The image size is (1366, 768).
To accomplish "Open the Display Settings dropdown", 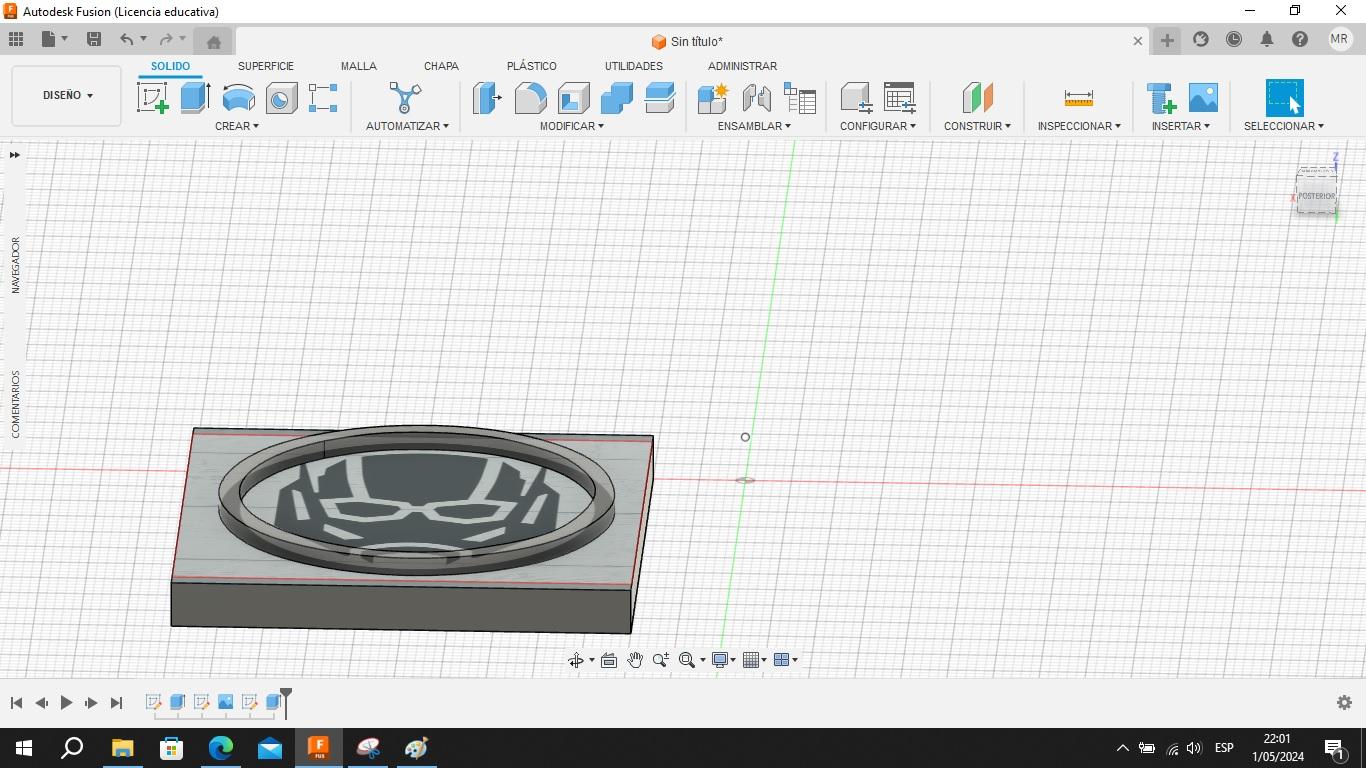I will tap(722, 660).
